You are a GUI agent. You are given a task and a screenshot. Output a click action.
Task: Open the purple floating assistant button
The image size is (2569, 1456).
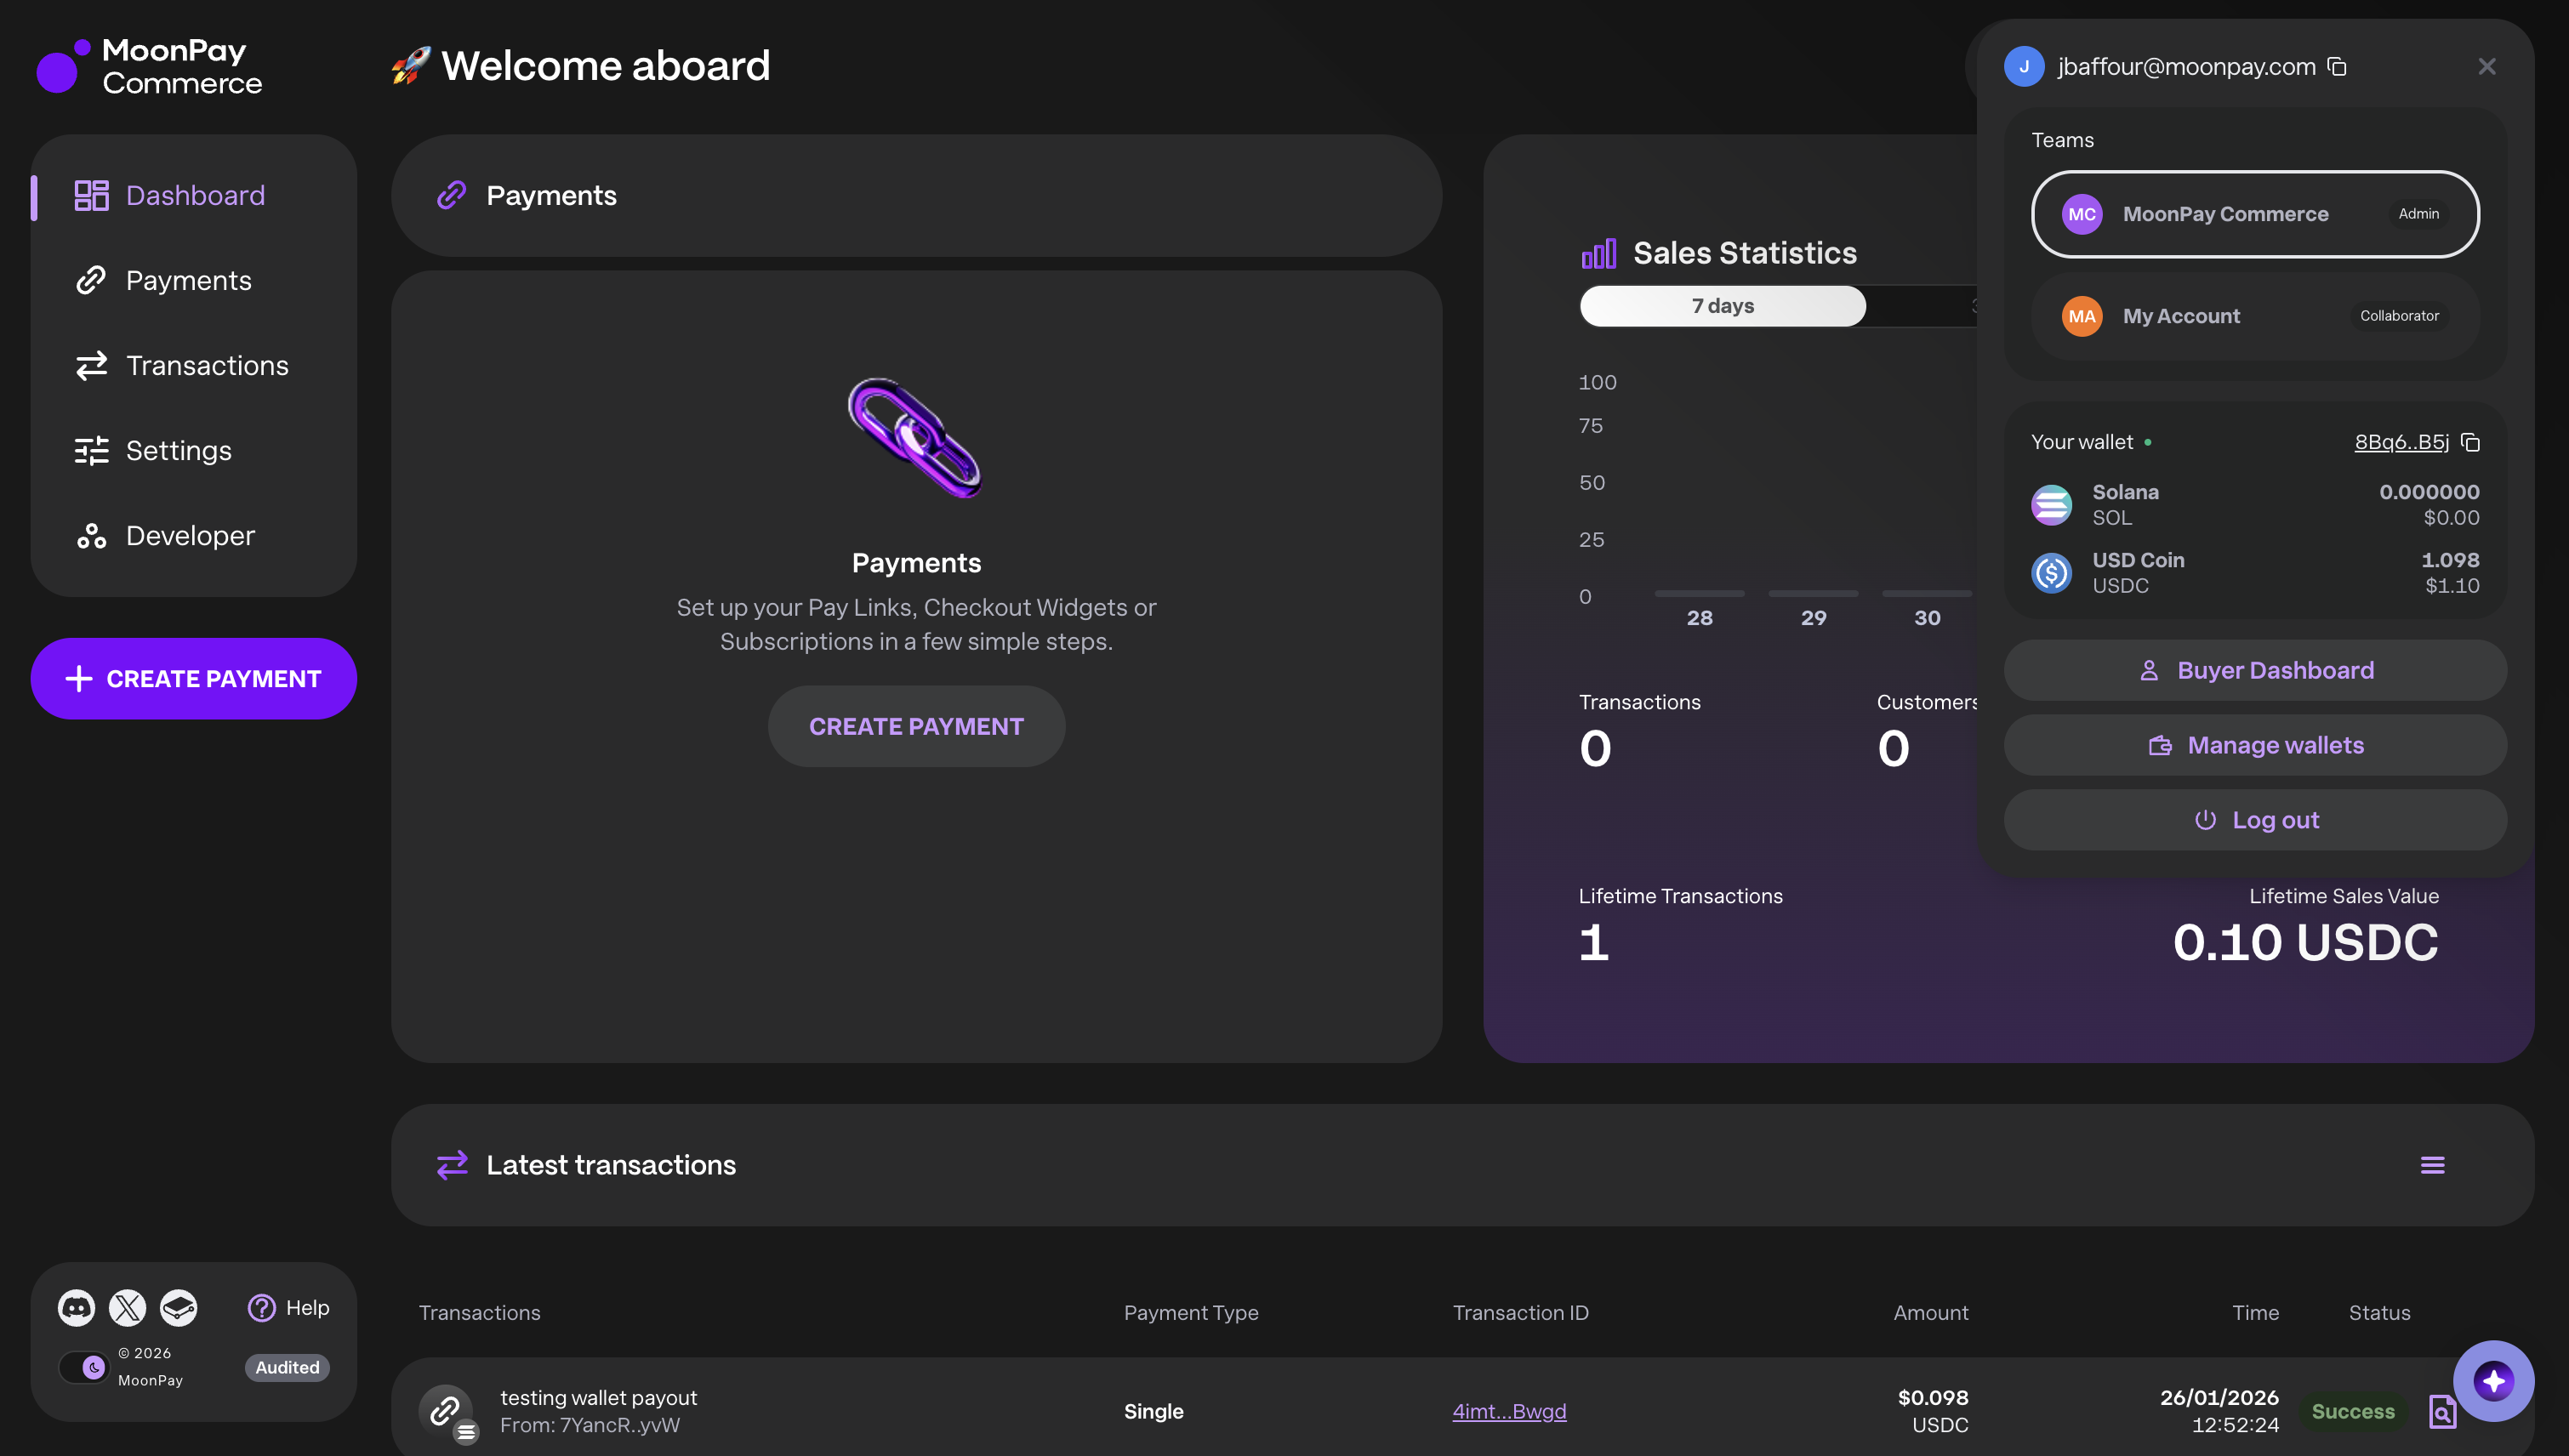click(x=2493, y=1381)
